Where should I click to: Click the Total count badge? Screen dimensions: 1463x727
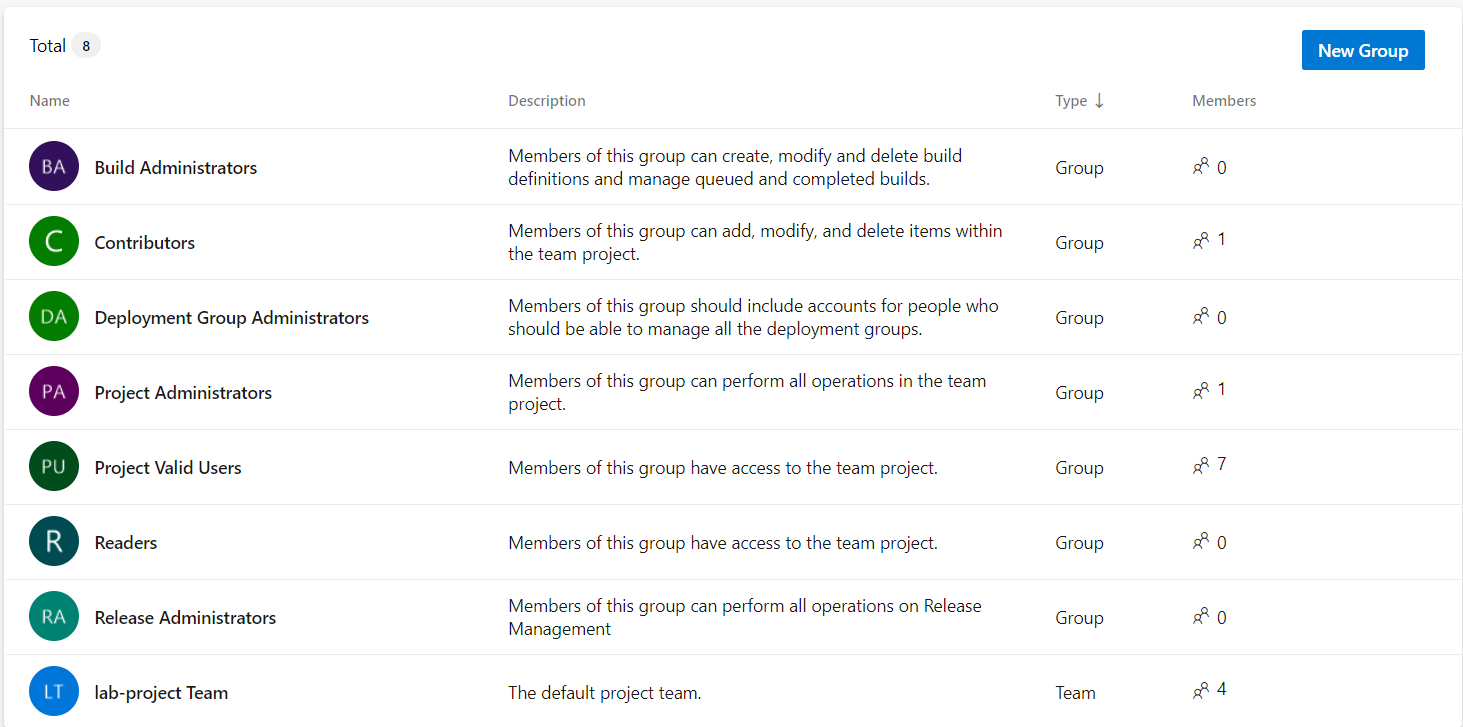pos(86,46)
